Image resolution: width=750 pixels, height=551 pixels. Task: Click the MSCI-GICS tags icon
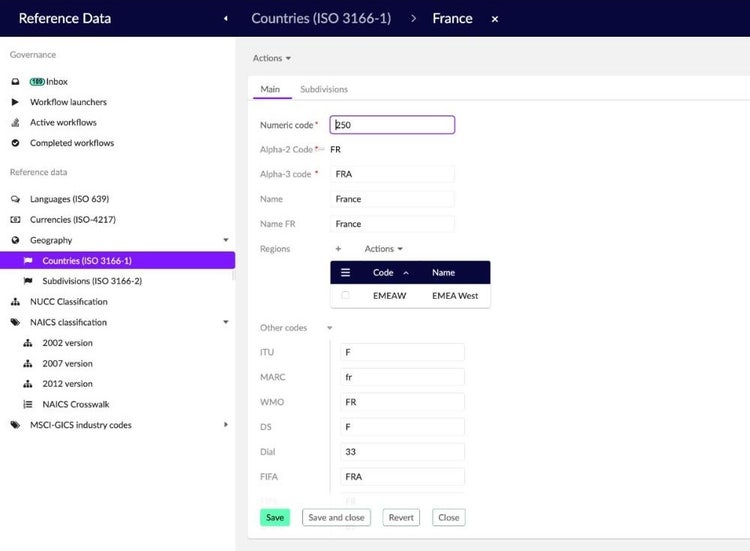(15, 425)
